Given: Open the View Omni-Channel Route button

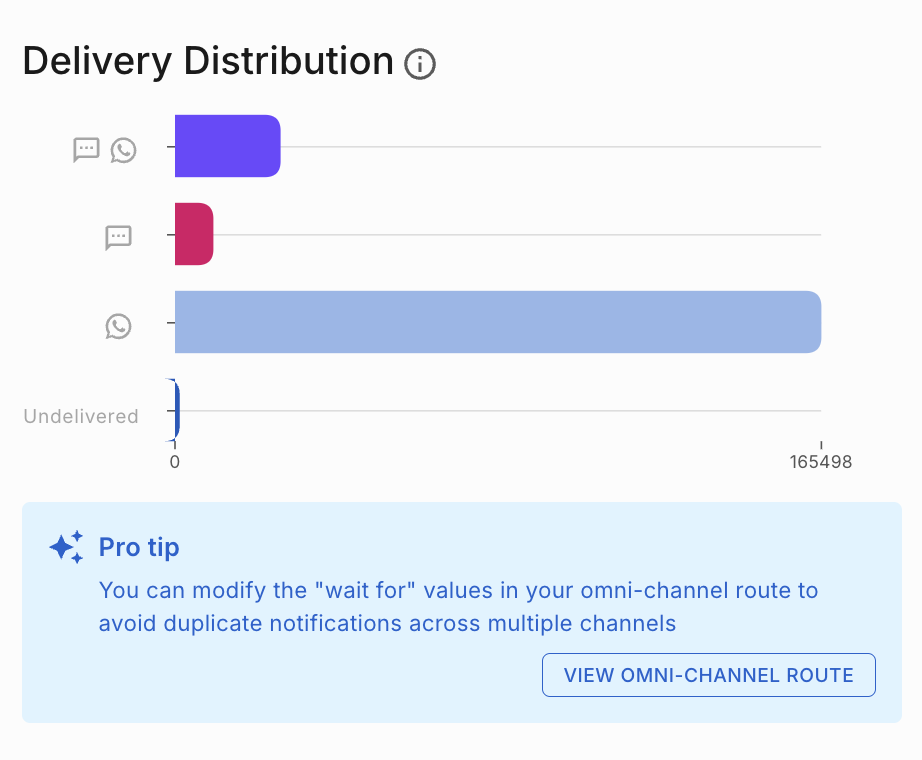Looking at the screenshot, I should (x=708, y=675).
